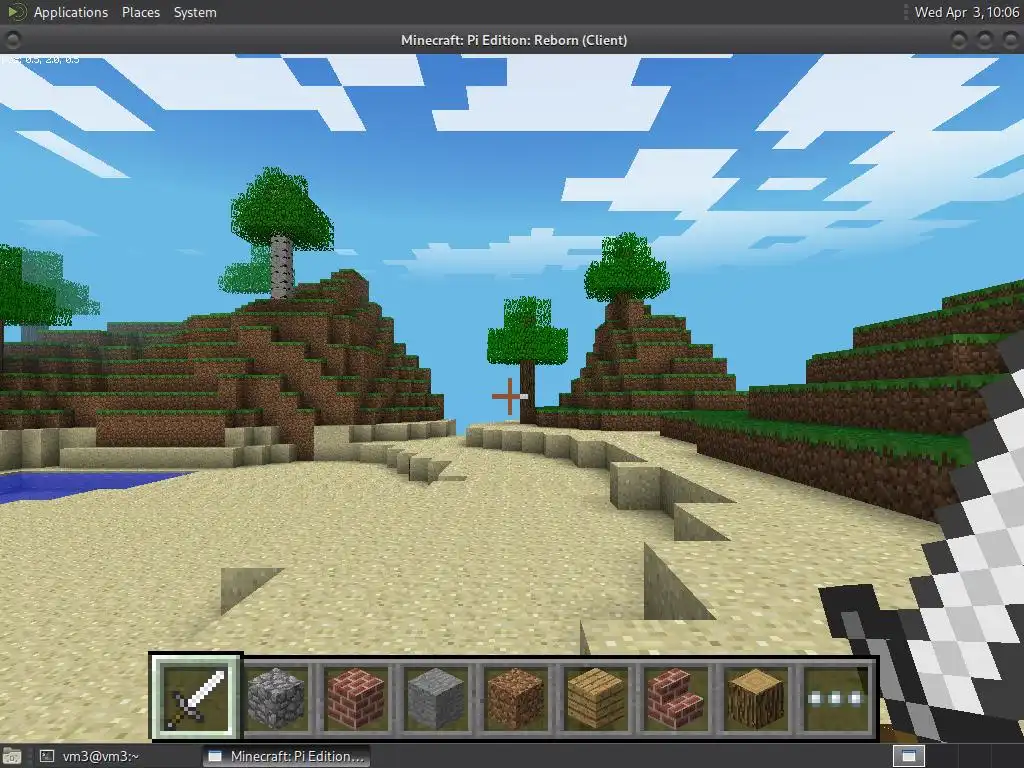Select the wooden planks hotbar slot
Viewport: 1024px width, 768px height.
coord(595,697)
